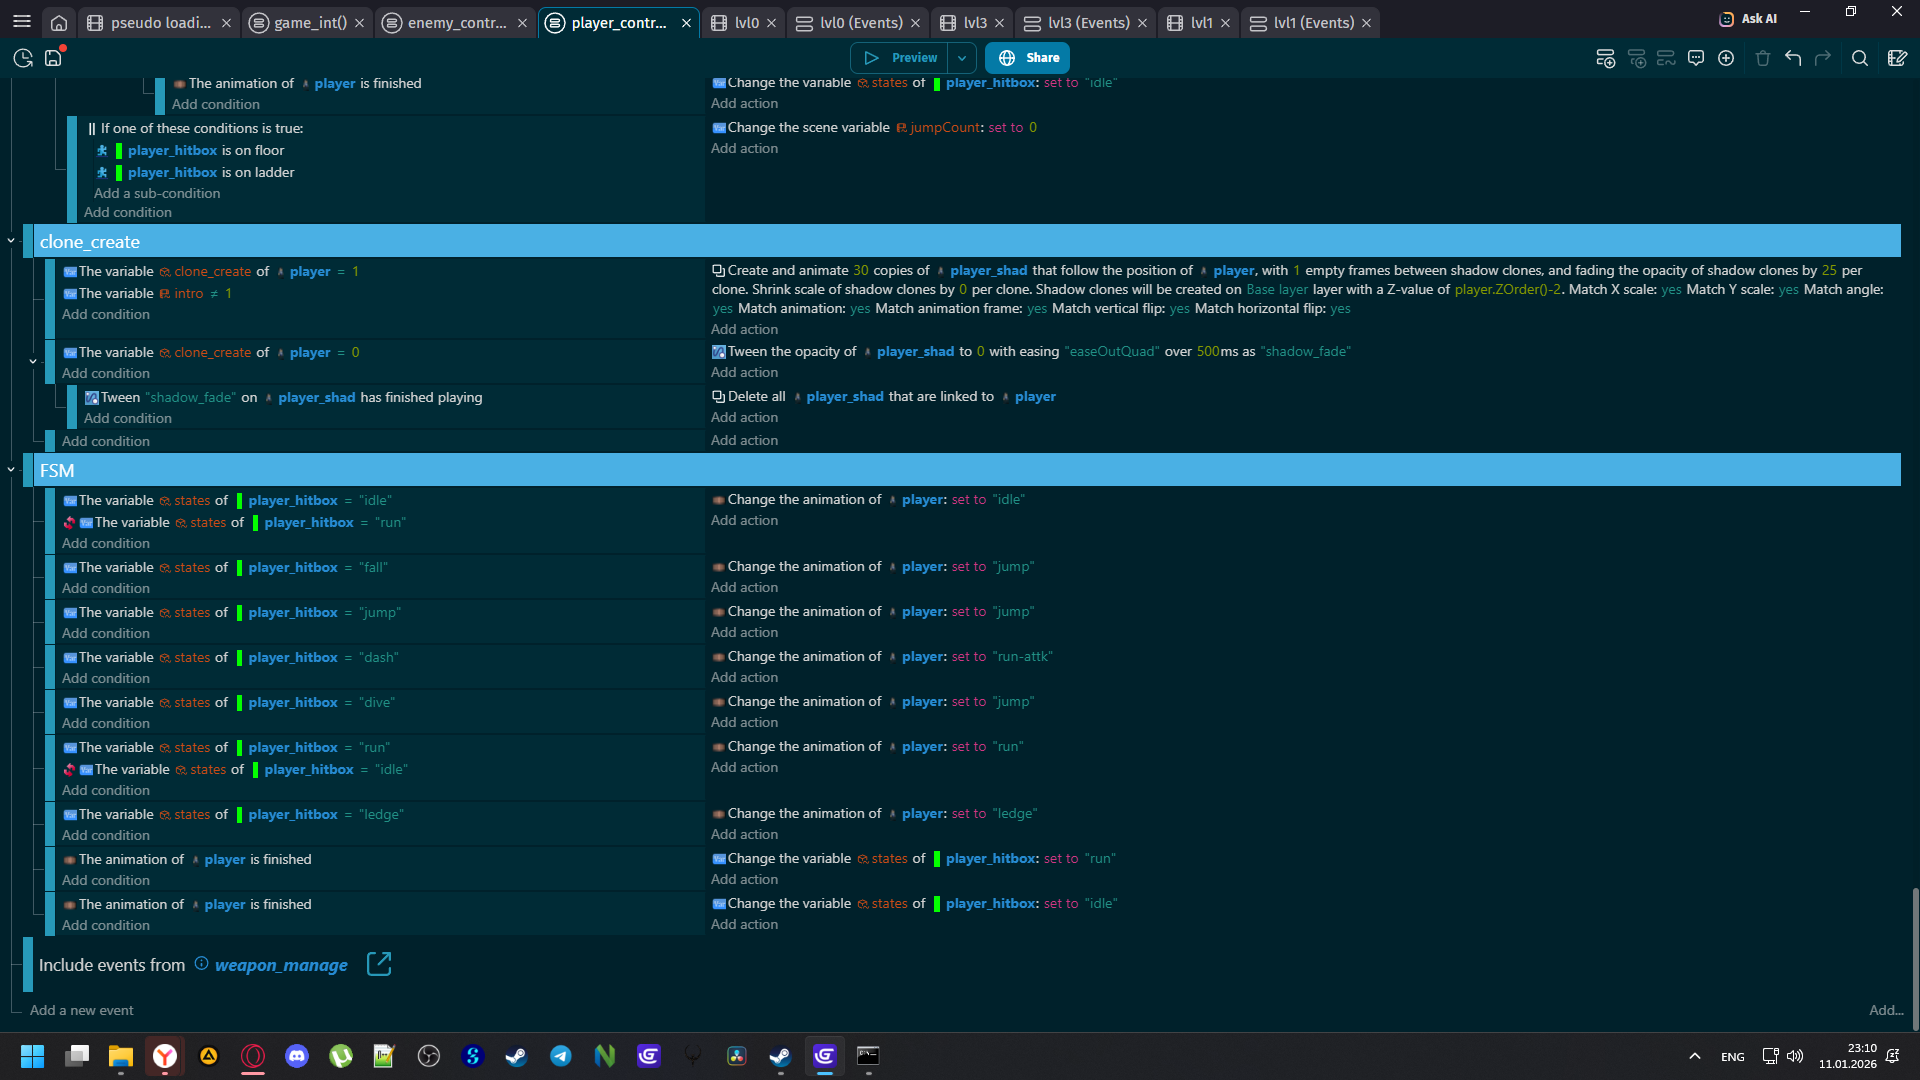Image resolution: width=1920 pixels, height=1080 pixels.
Task: Open the Preview options dropdown arrow
Action: pos(962,58)
